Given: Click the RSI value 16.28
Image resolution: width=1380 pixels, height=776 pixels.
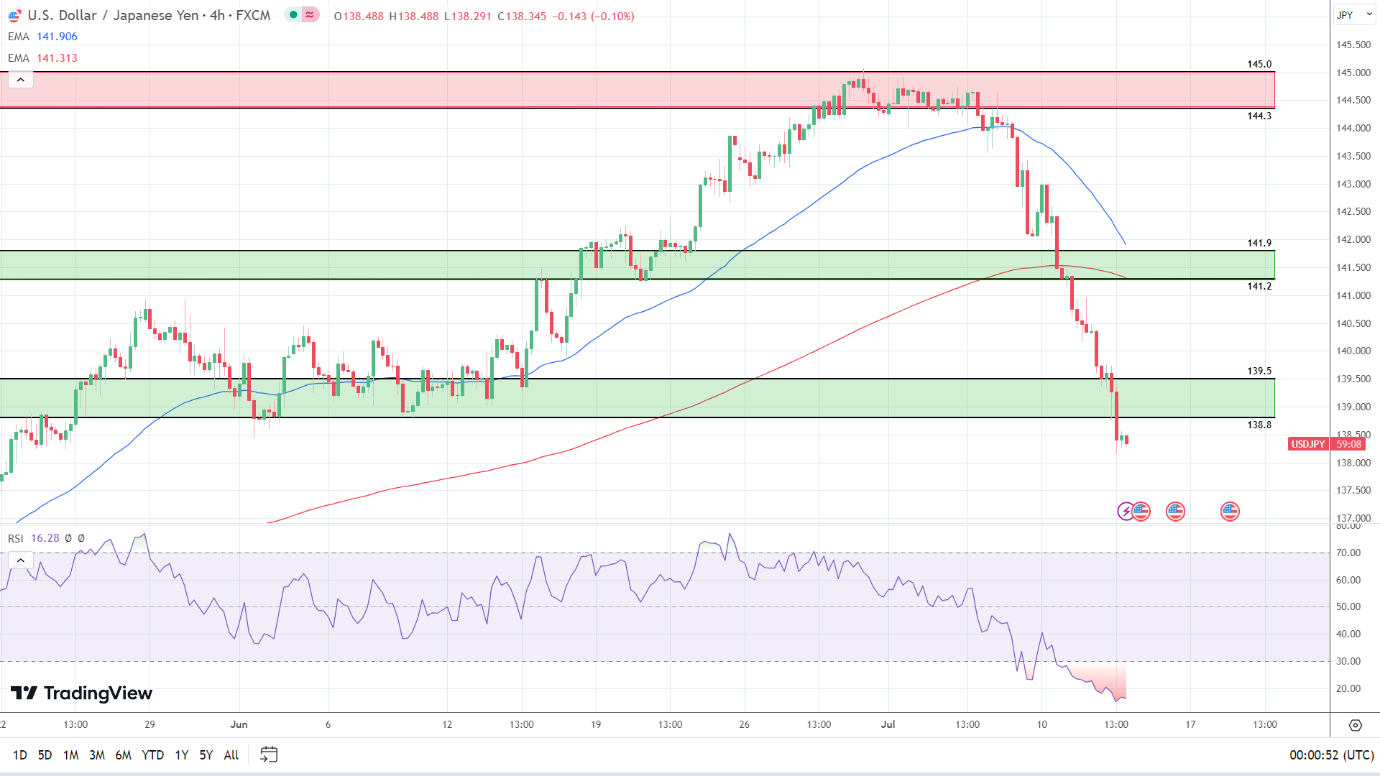Looking at the screenshot, I should (x=44, y=538).
